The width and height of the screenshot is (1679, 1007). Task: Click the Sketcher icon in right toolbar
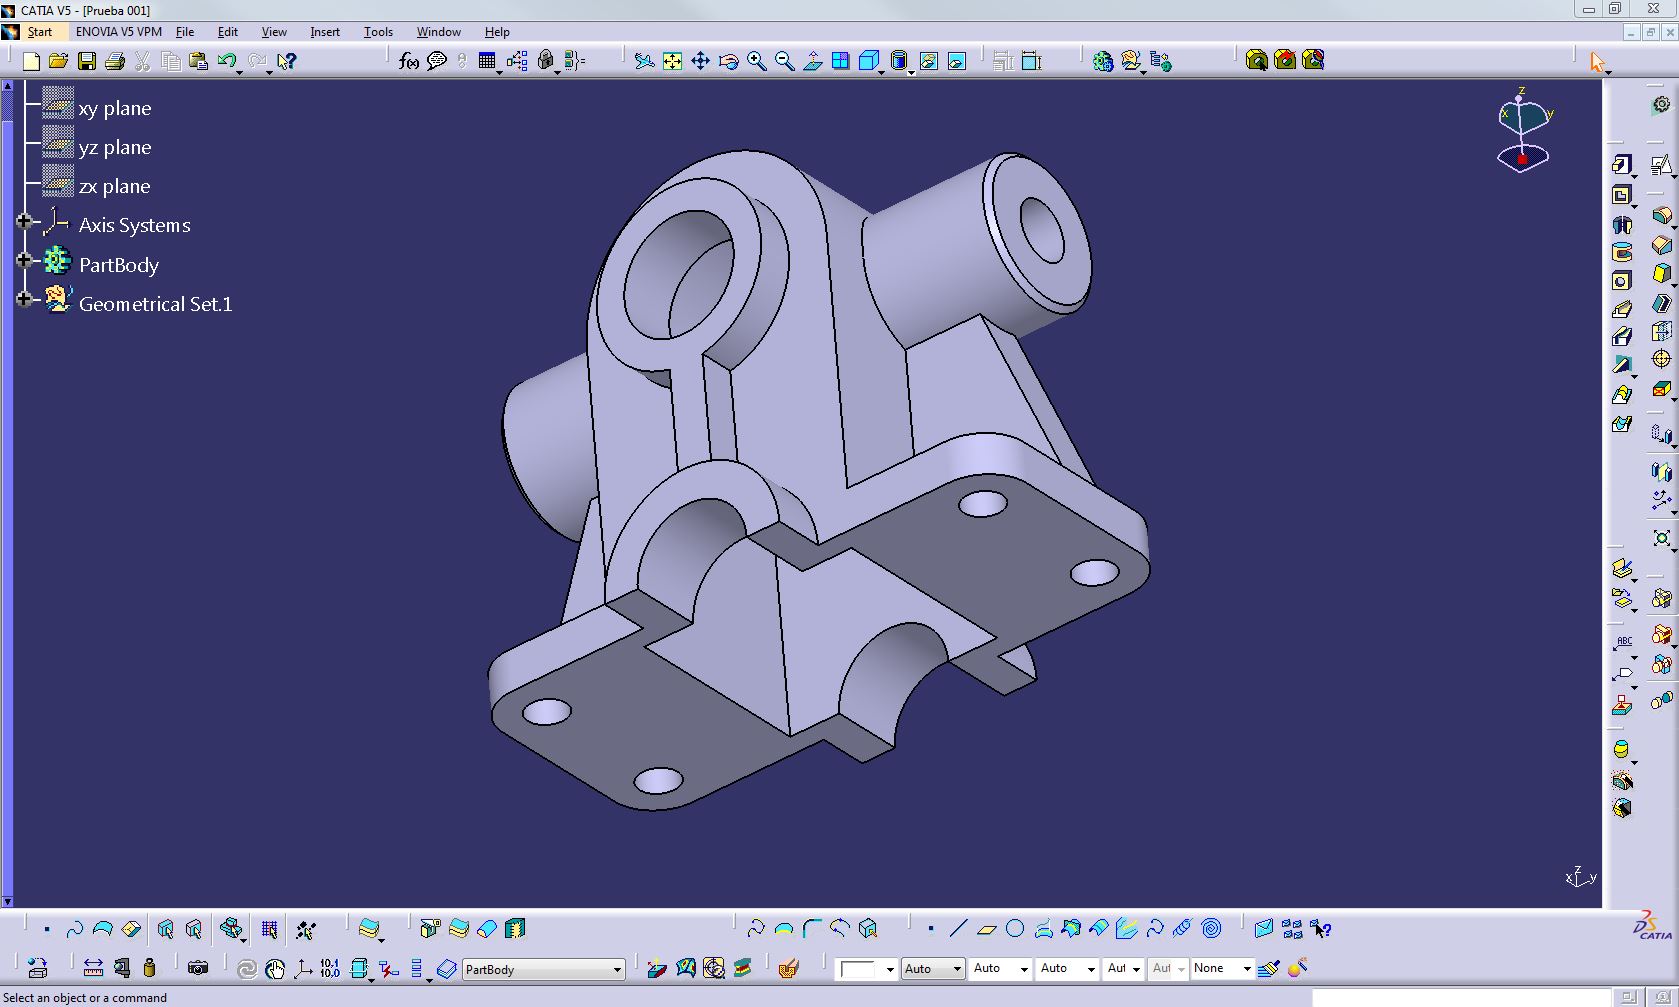(1660, 164)
